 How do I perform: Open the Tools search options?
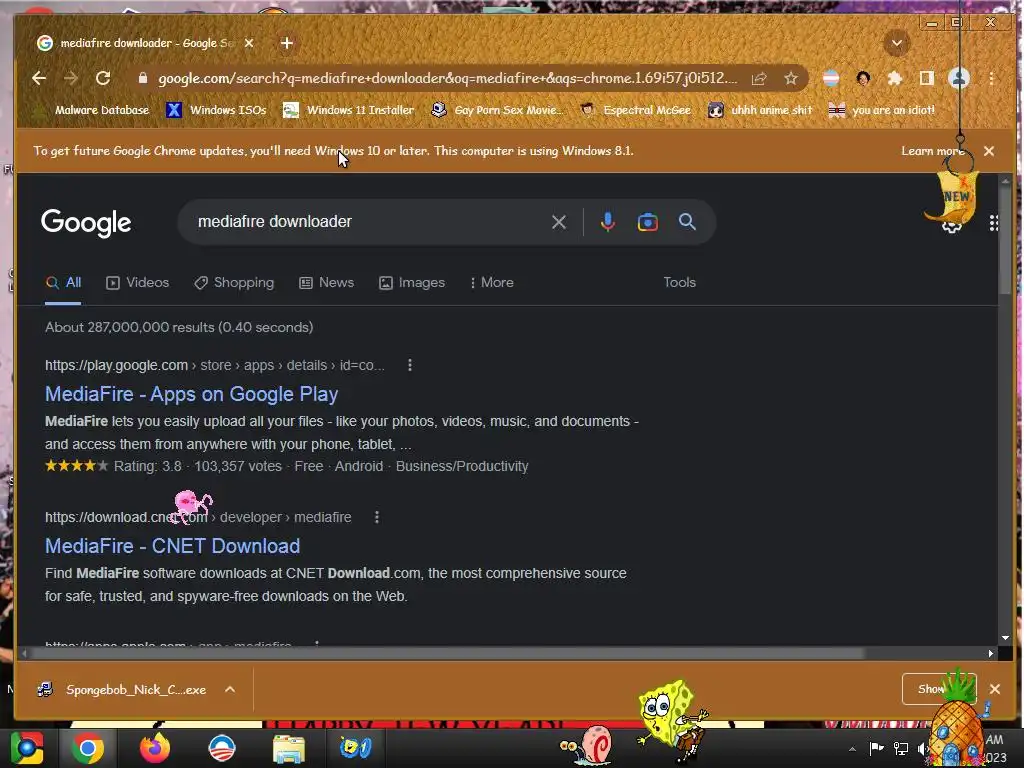679,283
